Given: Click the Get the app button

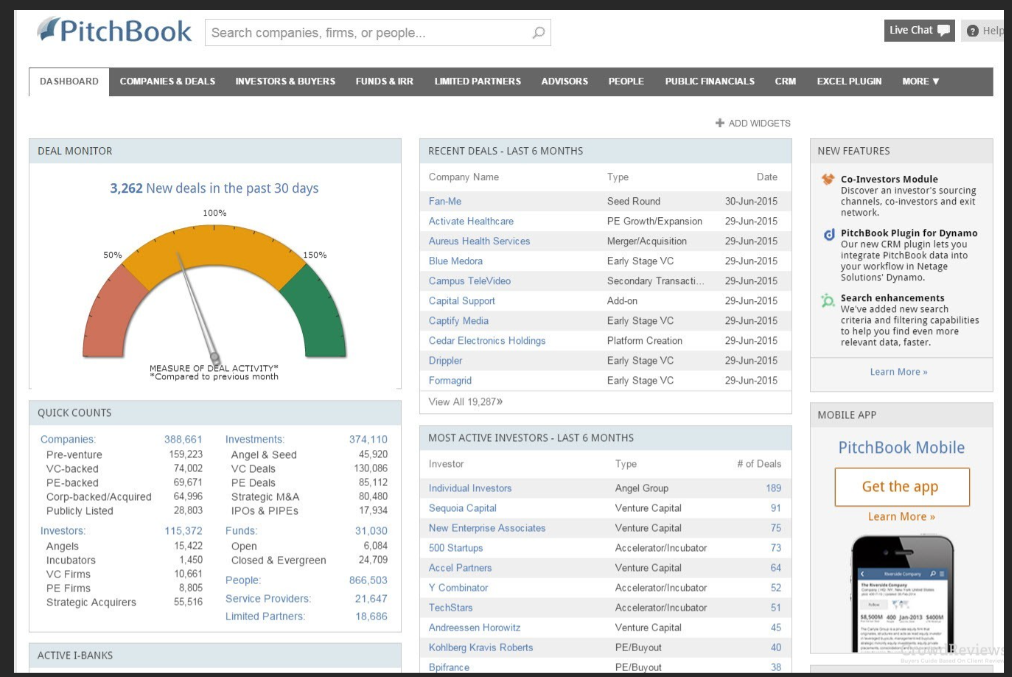Looking at the screenshot, I should (902, 487).
